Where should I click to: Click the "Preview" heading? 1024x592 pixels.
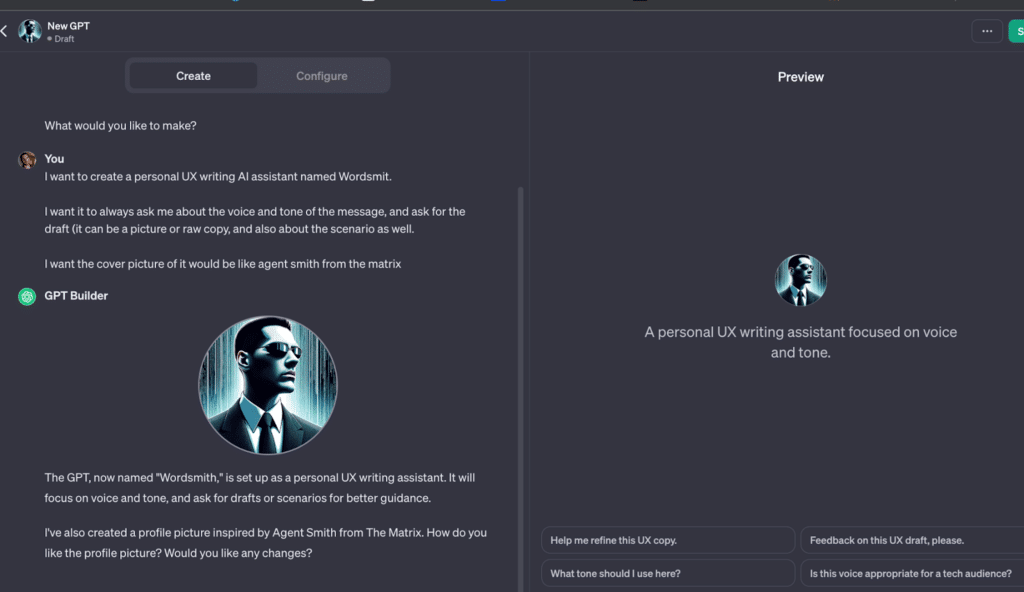(801, 77)
